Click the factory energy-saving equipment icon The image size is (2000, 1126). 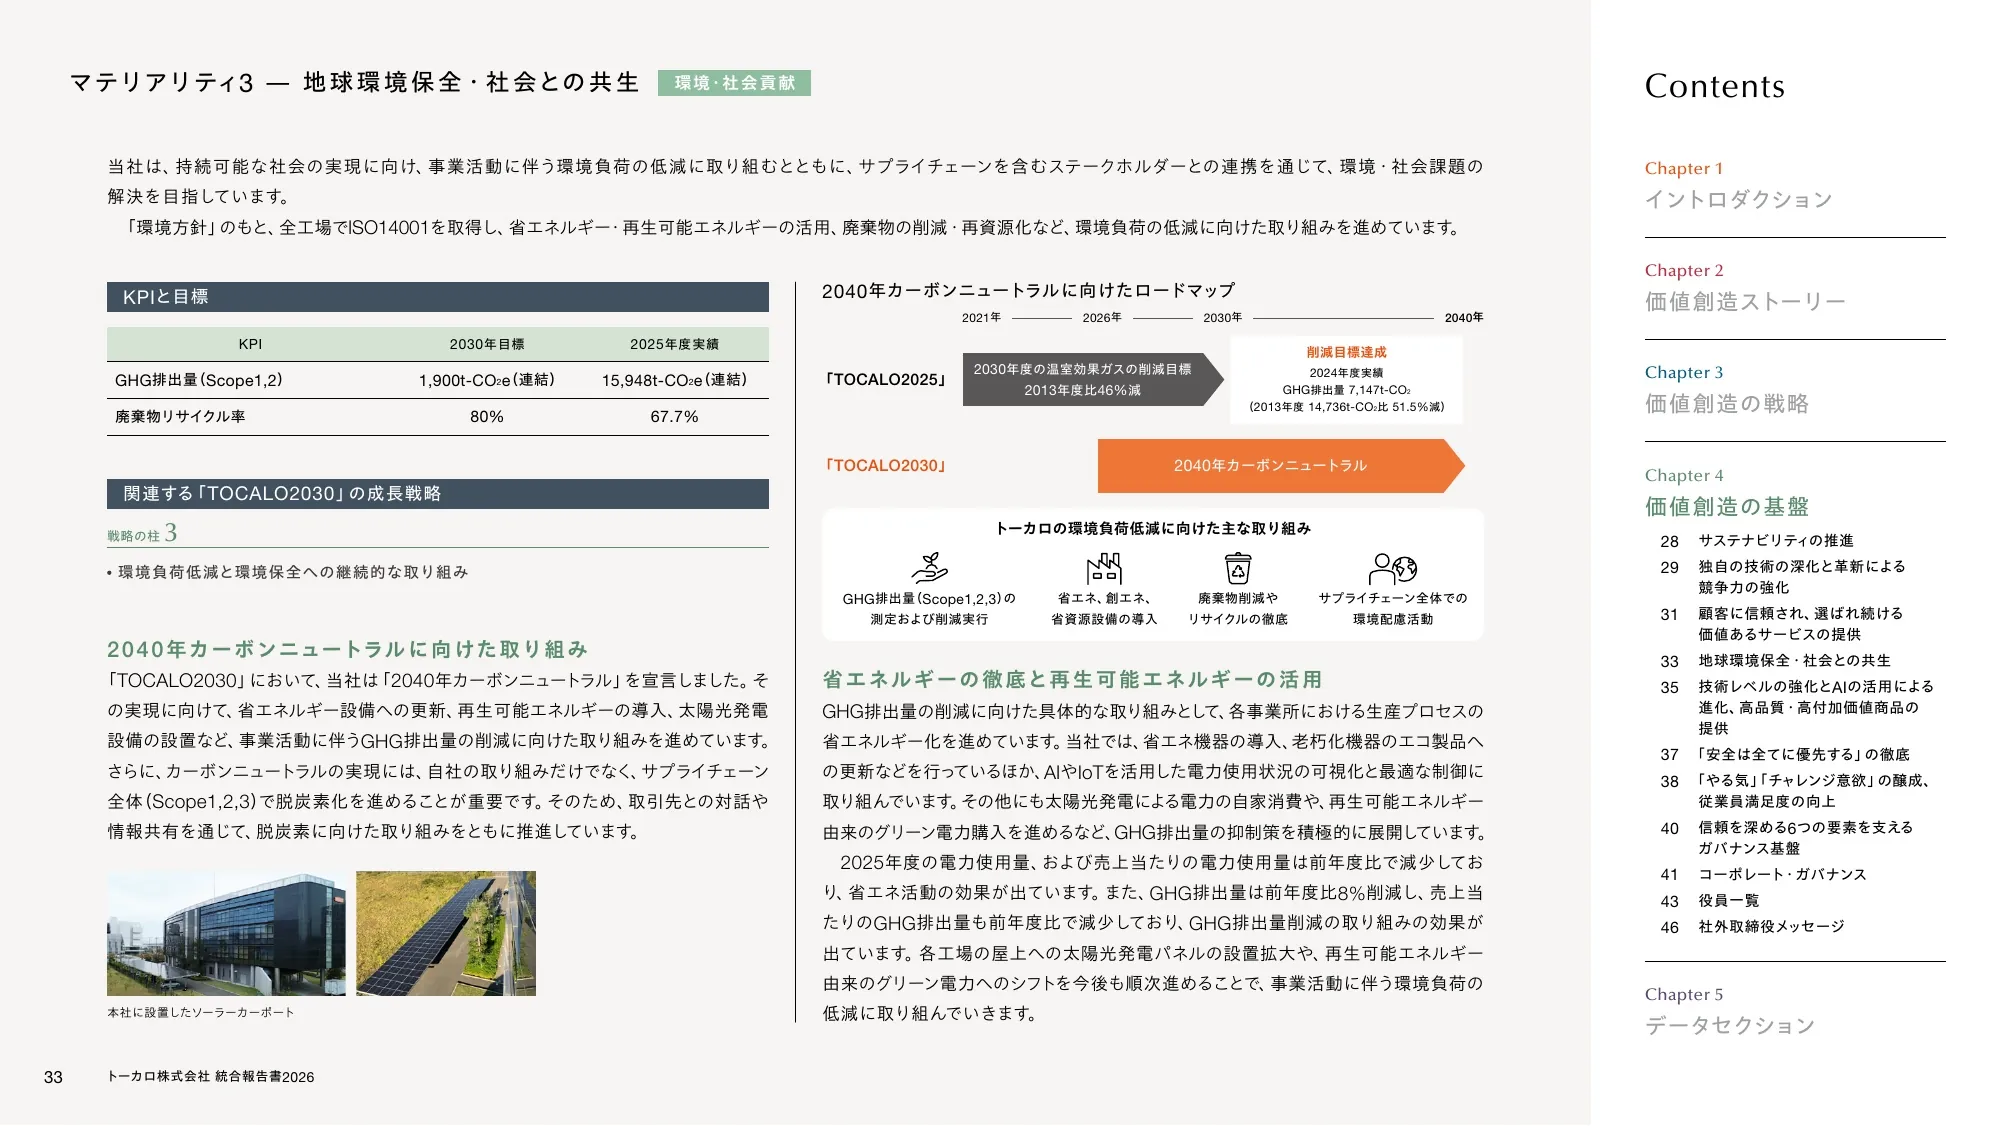point(1104,568)
